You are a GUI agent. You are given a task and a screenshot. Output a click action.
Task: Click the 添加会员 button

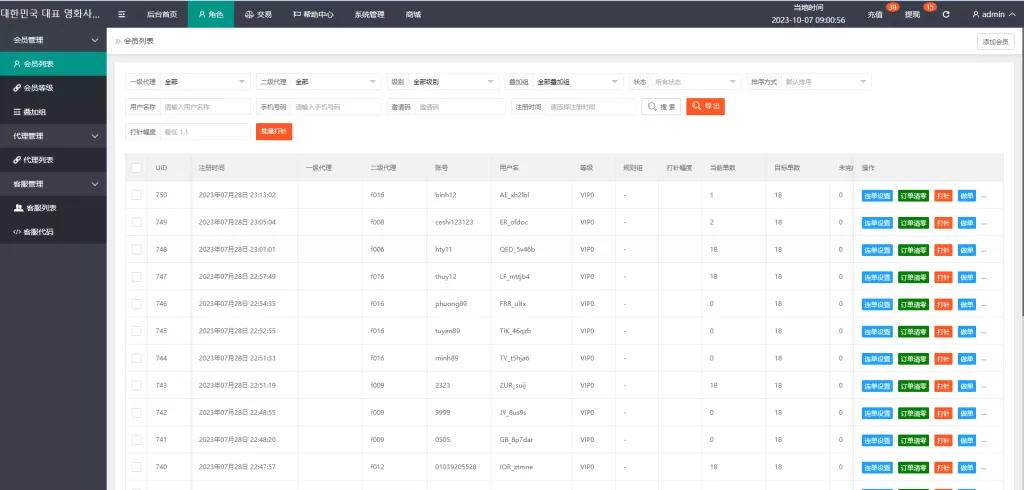tap(996, 41)
